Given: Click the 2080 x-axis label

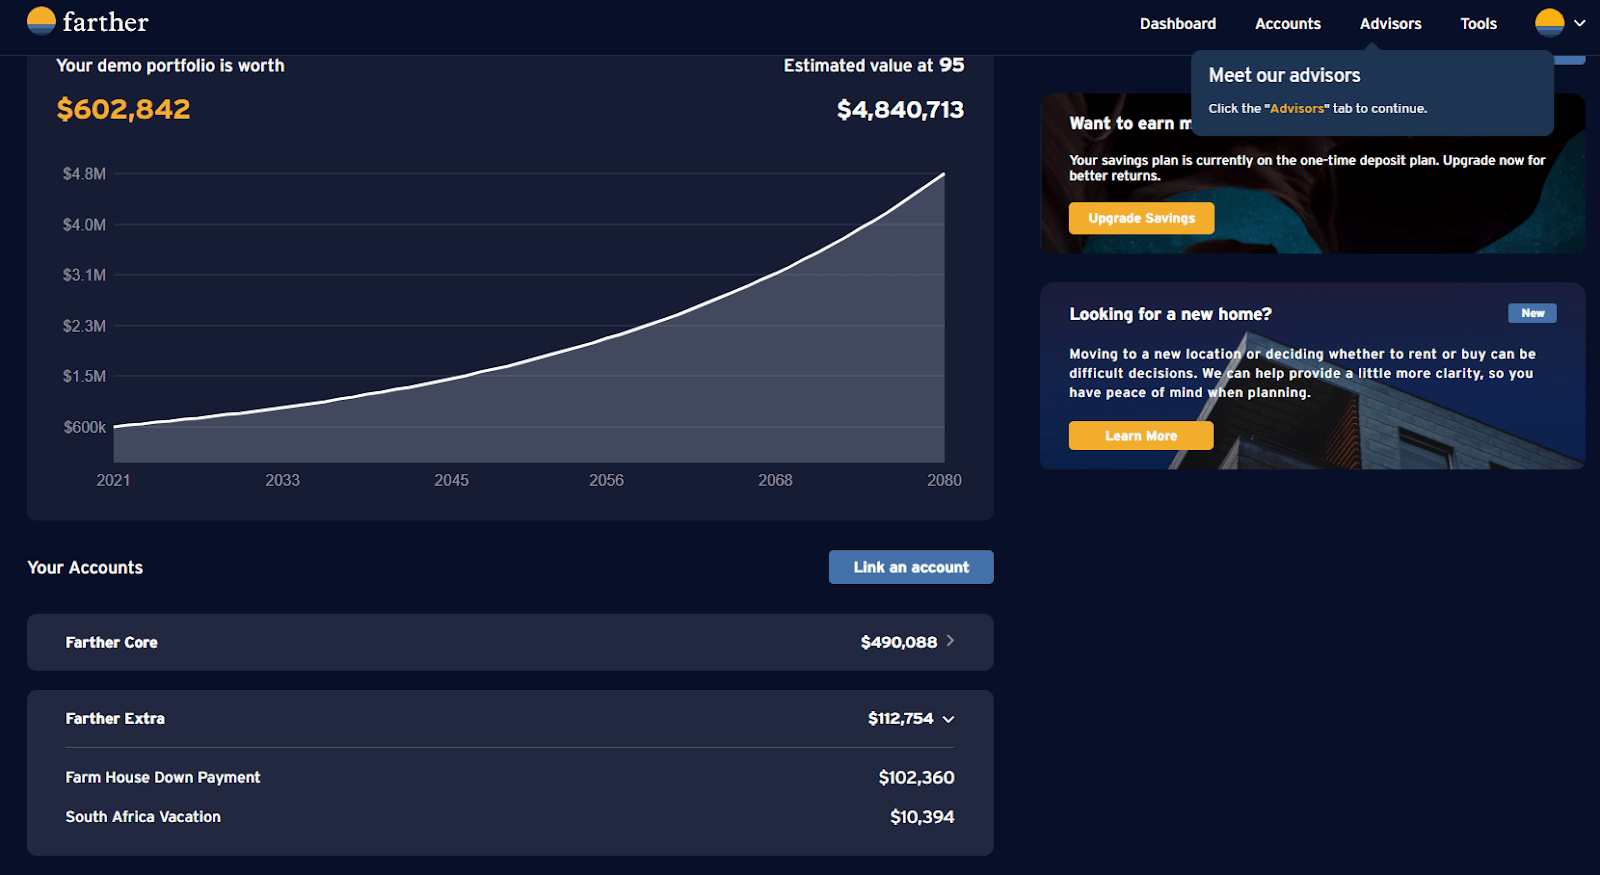Looking at the screenshot, I should 944,481.
